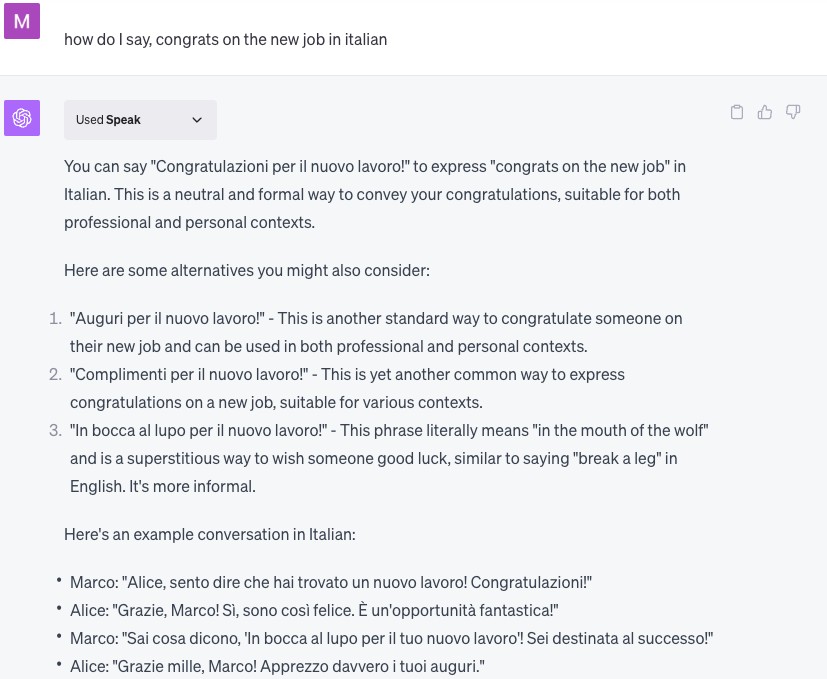
Task: Give the response a thumbs up
Action: click(765, 112)
